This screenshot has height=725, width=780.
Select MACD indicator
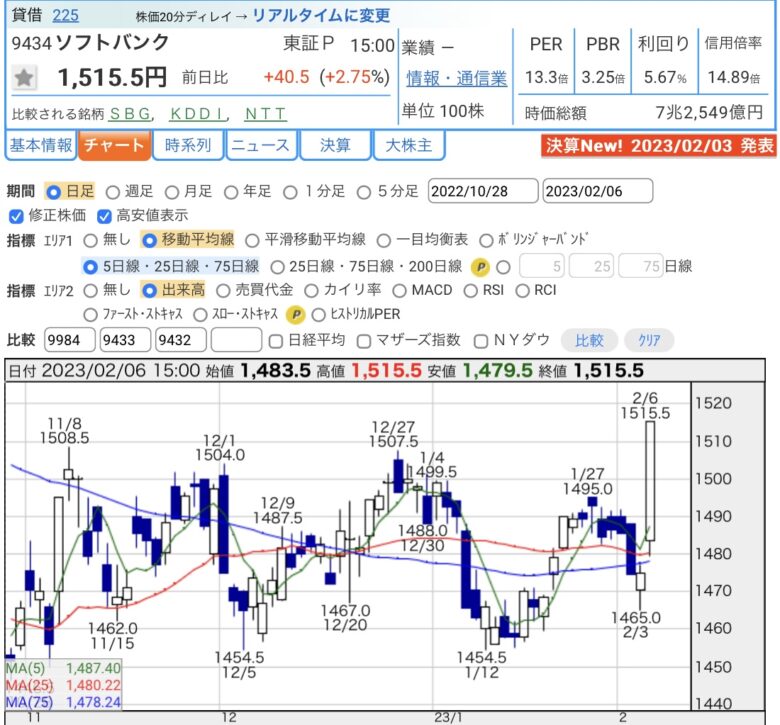point(399,291)
